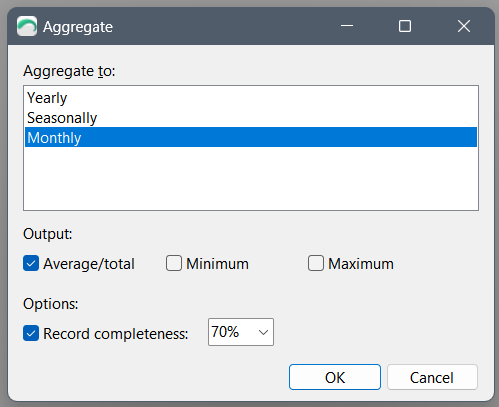The width and height of the screenshot is (499, 407).
Task: Click the chevron arrow beside 70%
Action: (x=263, y=332)
